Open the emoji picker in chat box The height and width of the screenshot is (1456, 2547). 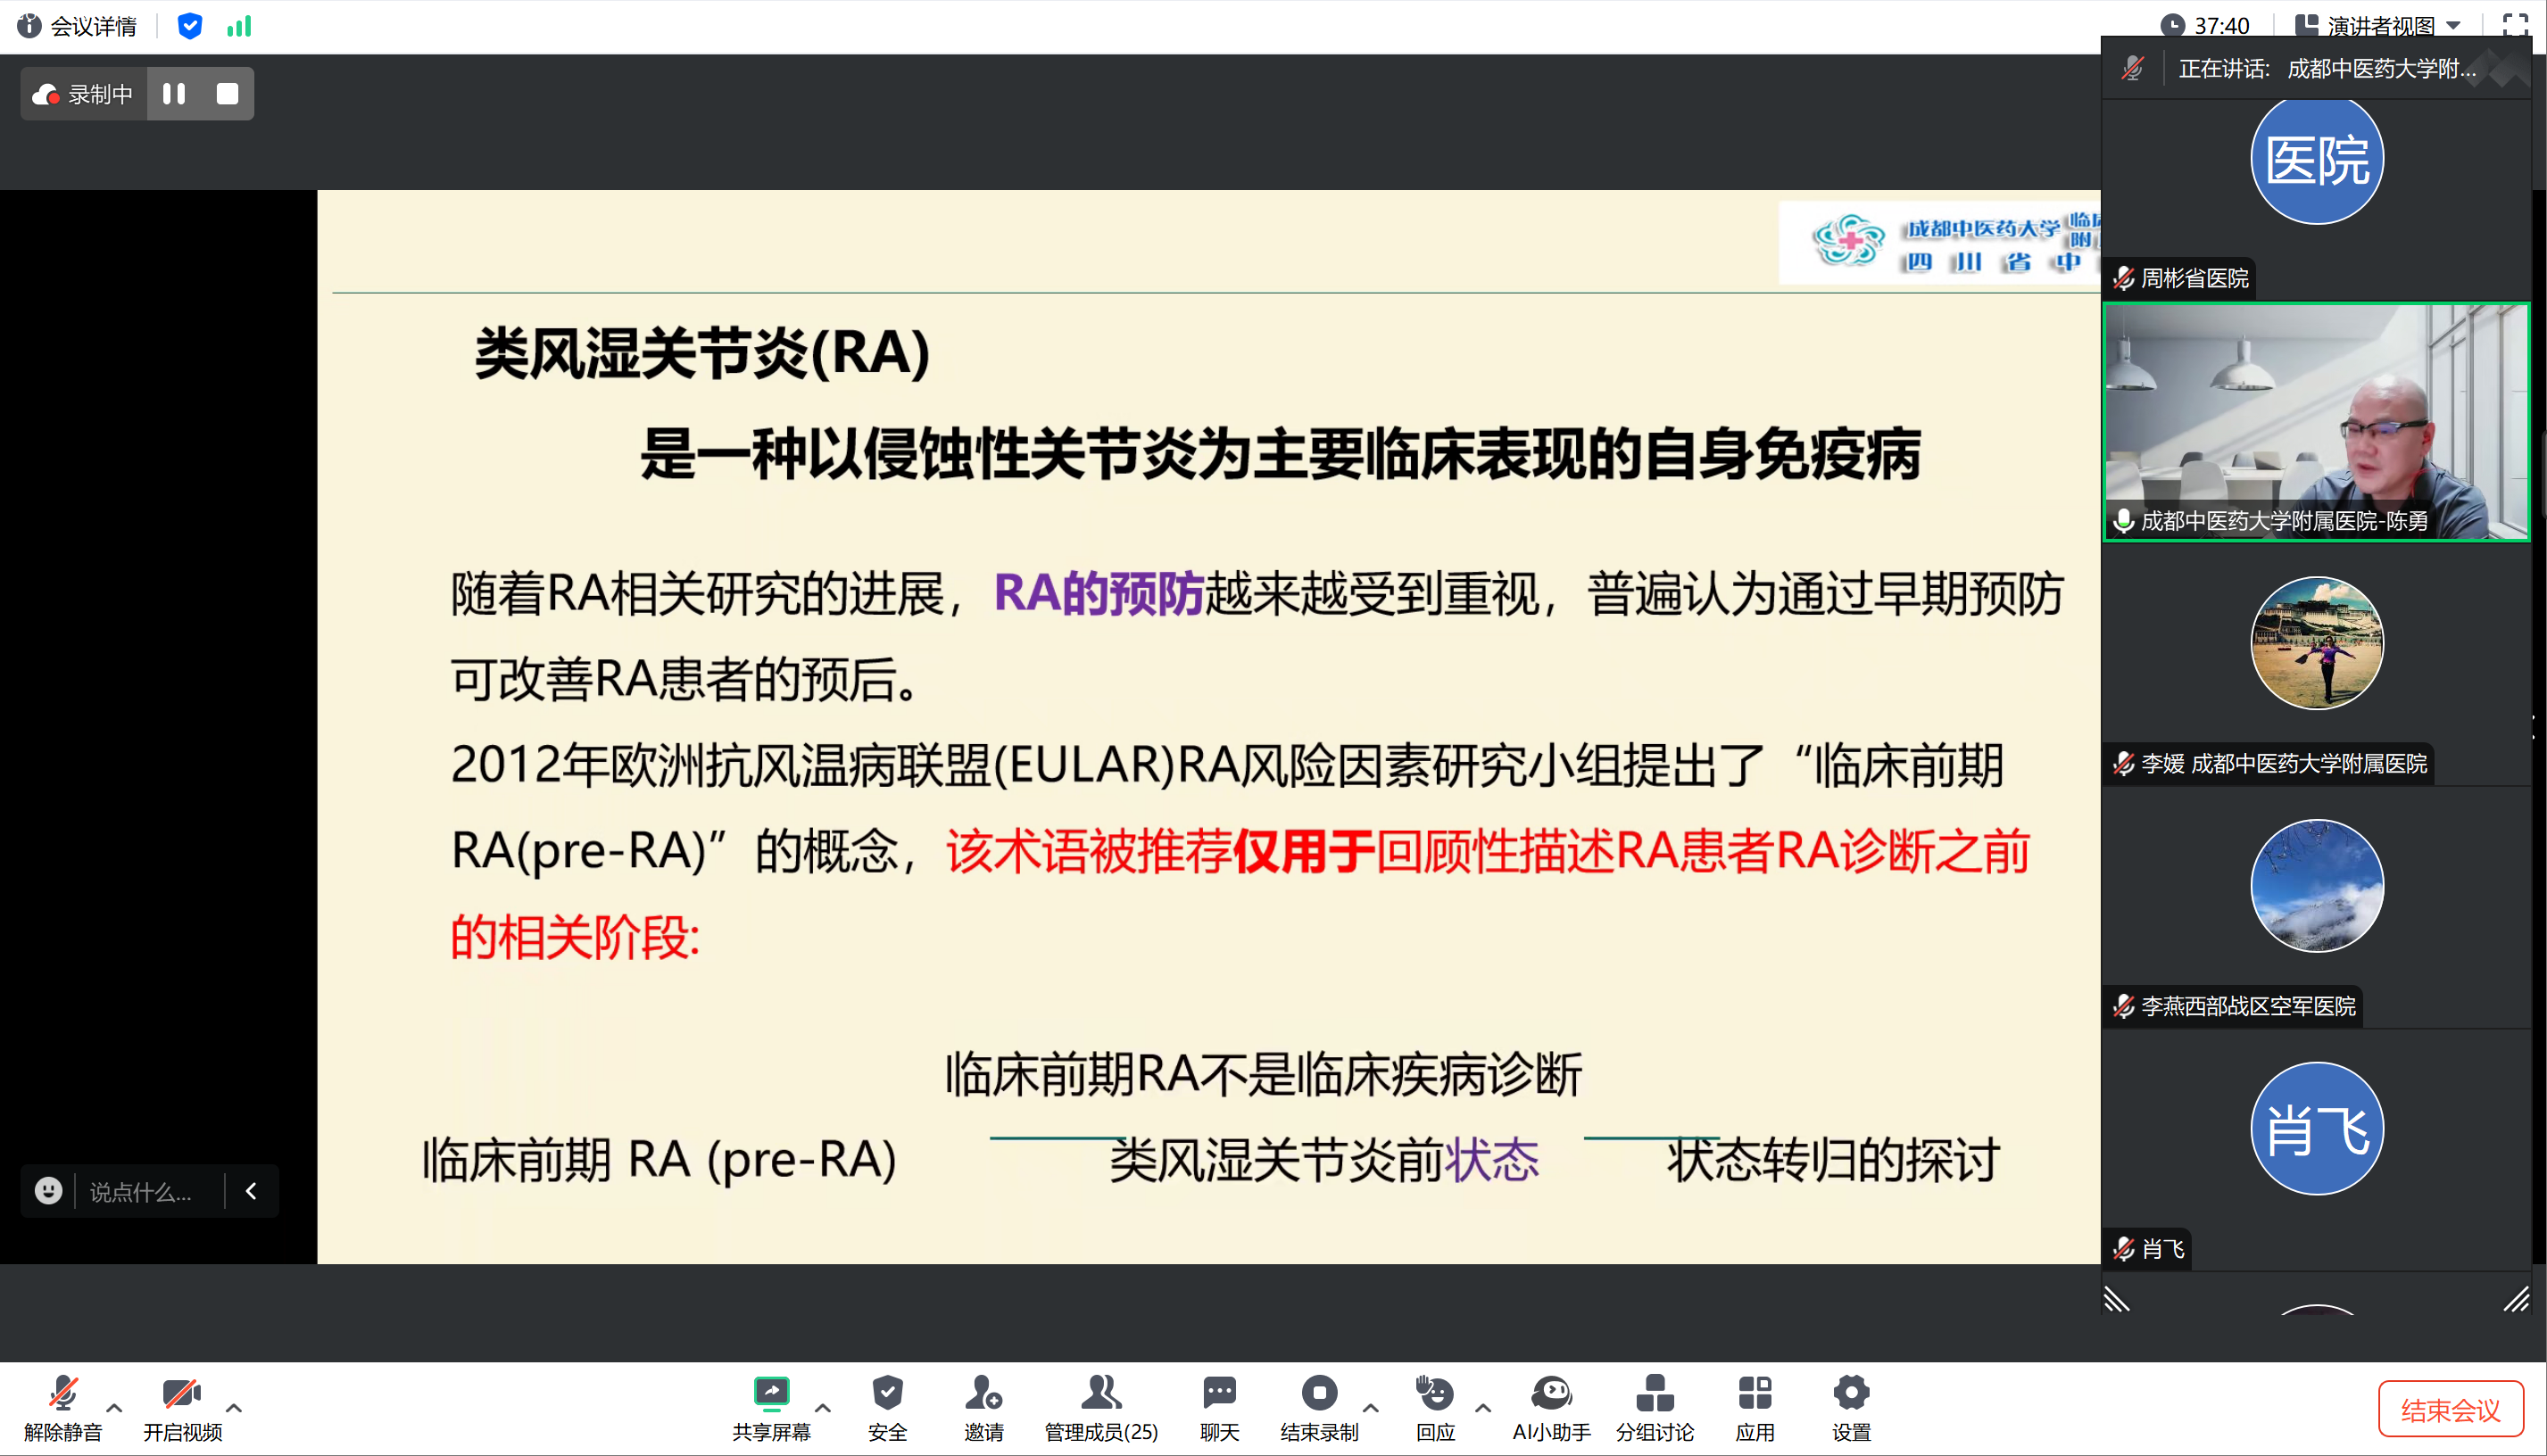(48, 1190)
